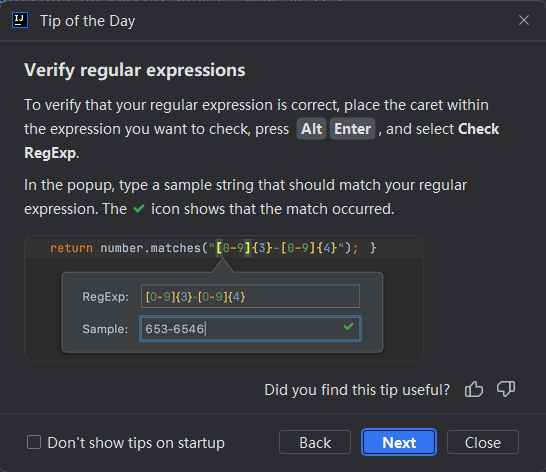The image size is (546, 472).
Task: Click the IntelliJ IDEA logo icon
Action: 20,20
